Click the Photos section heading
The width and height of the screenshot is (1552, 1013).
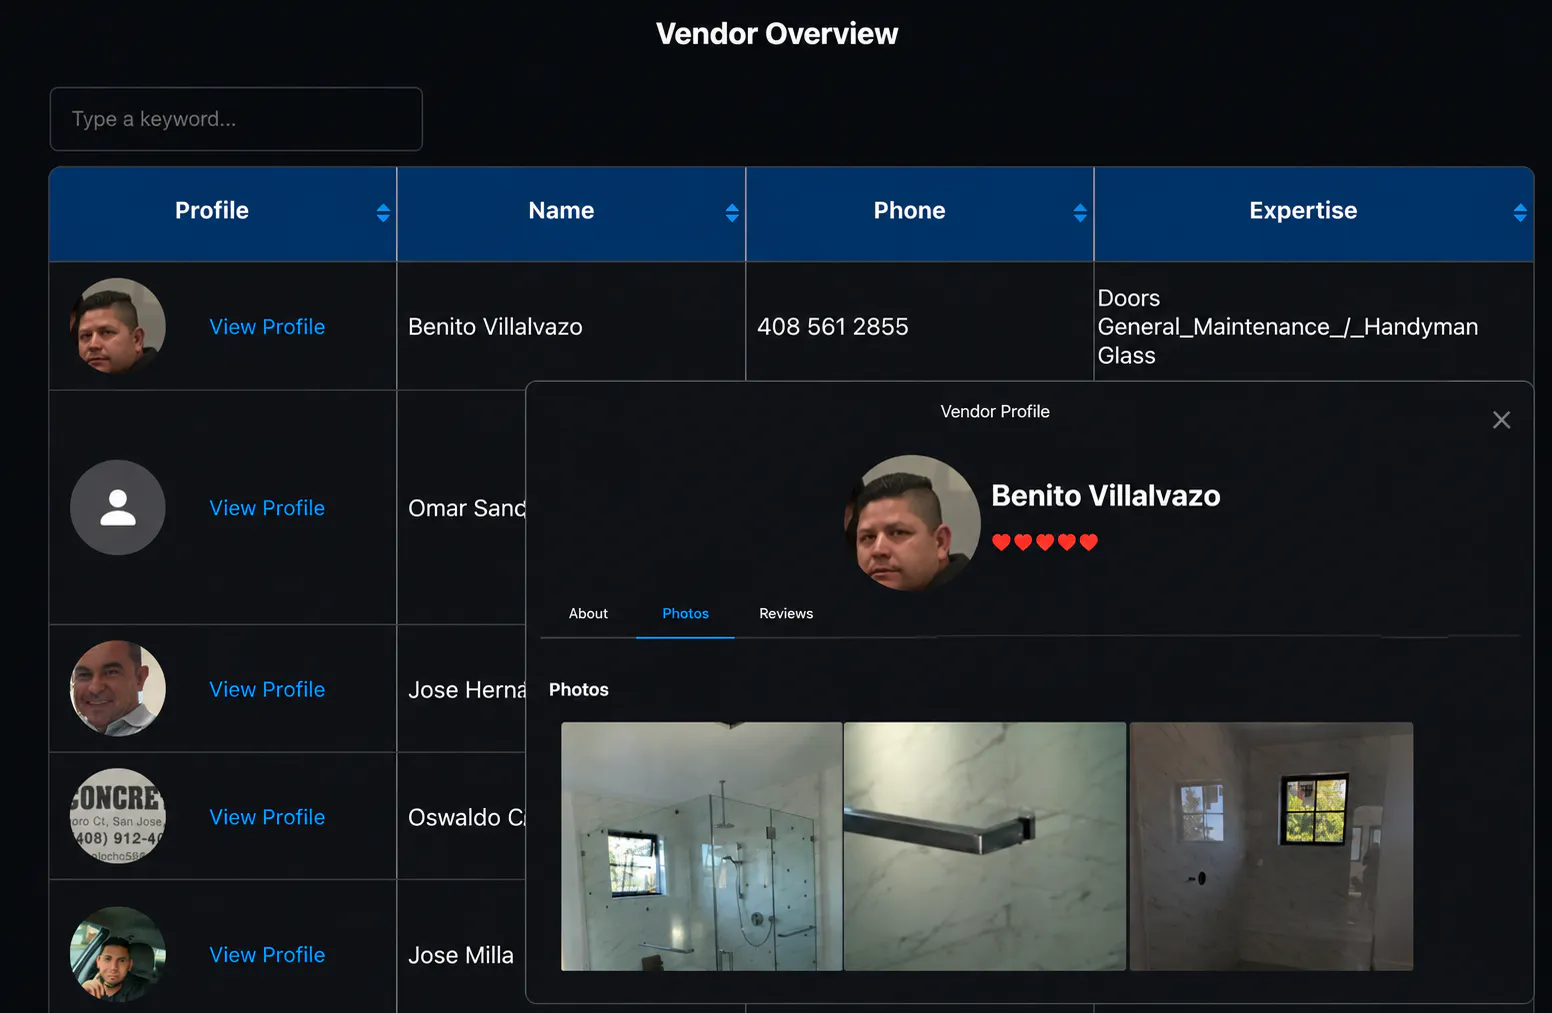579,690
